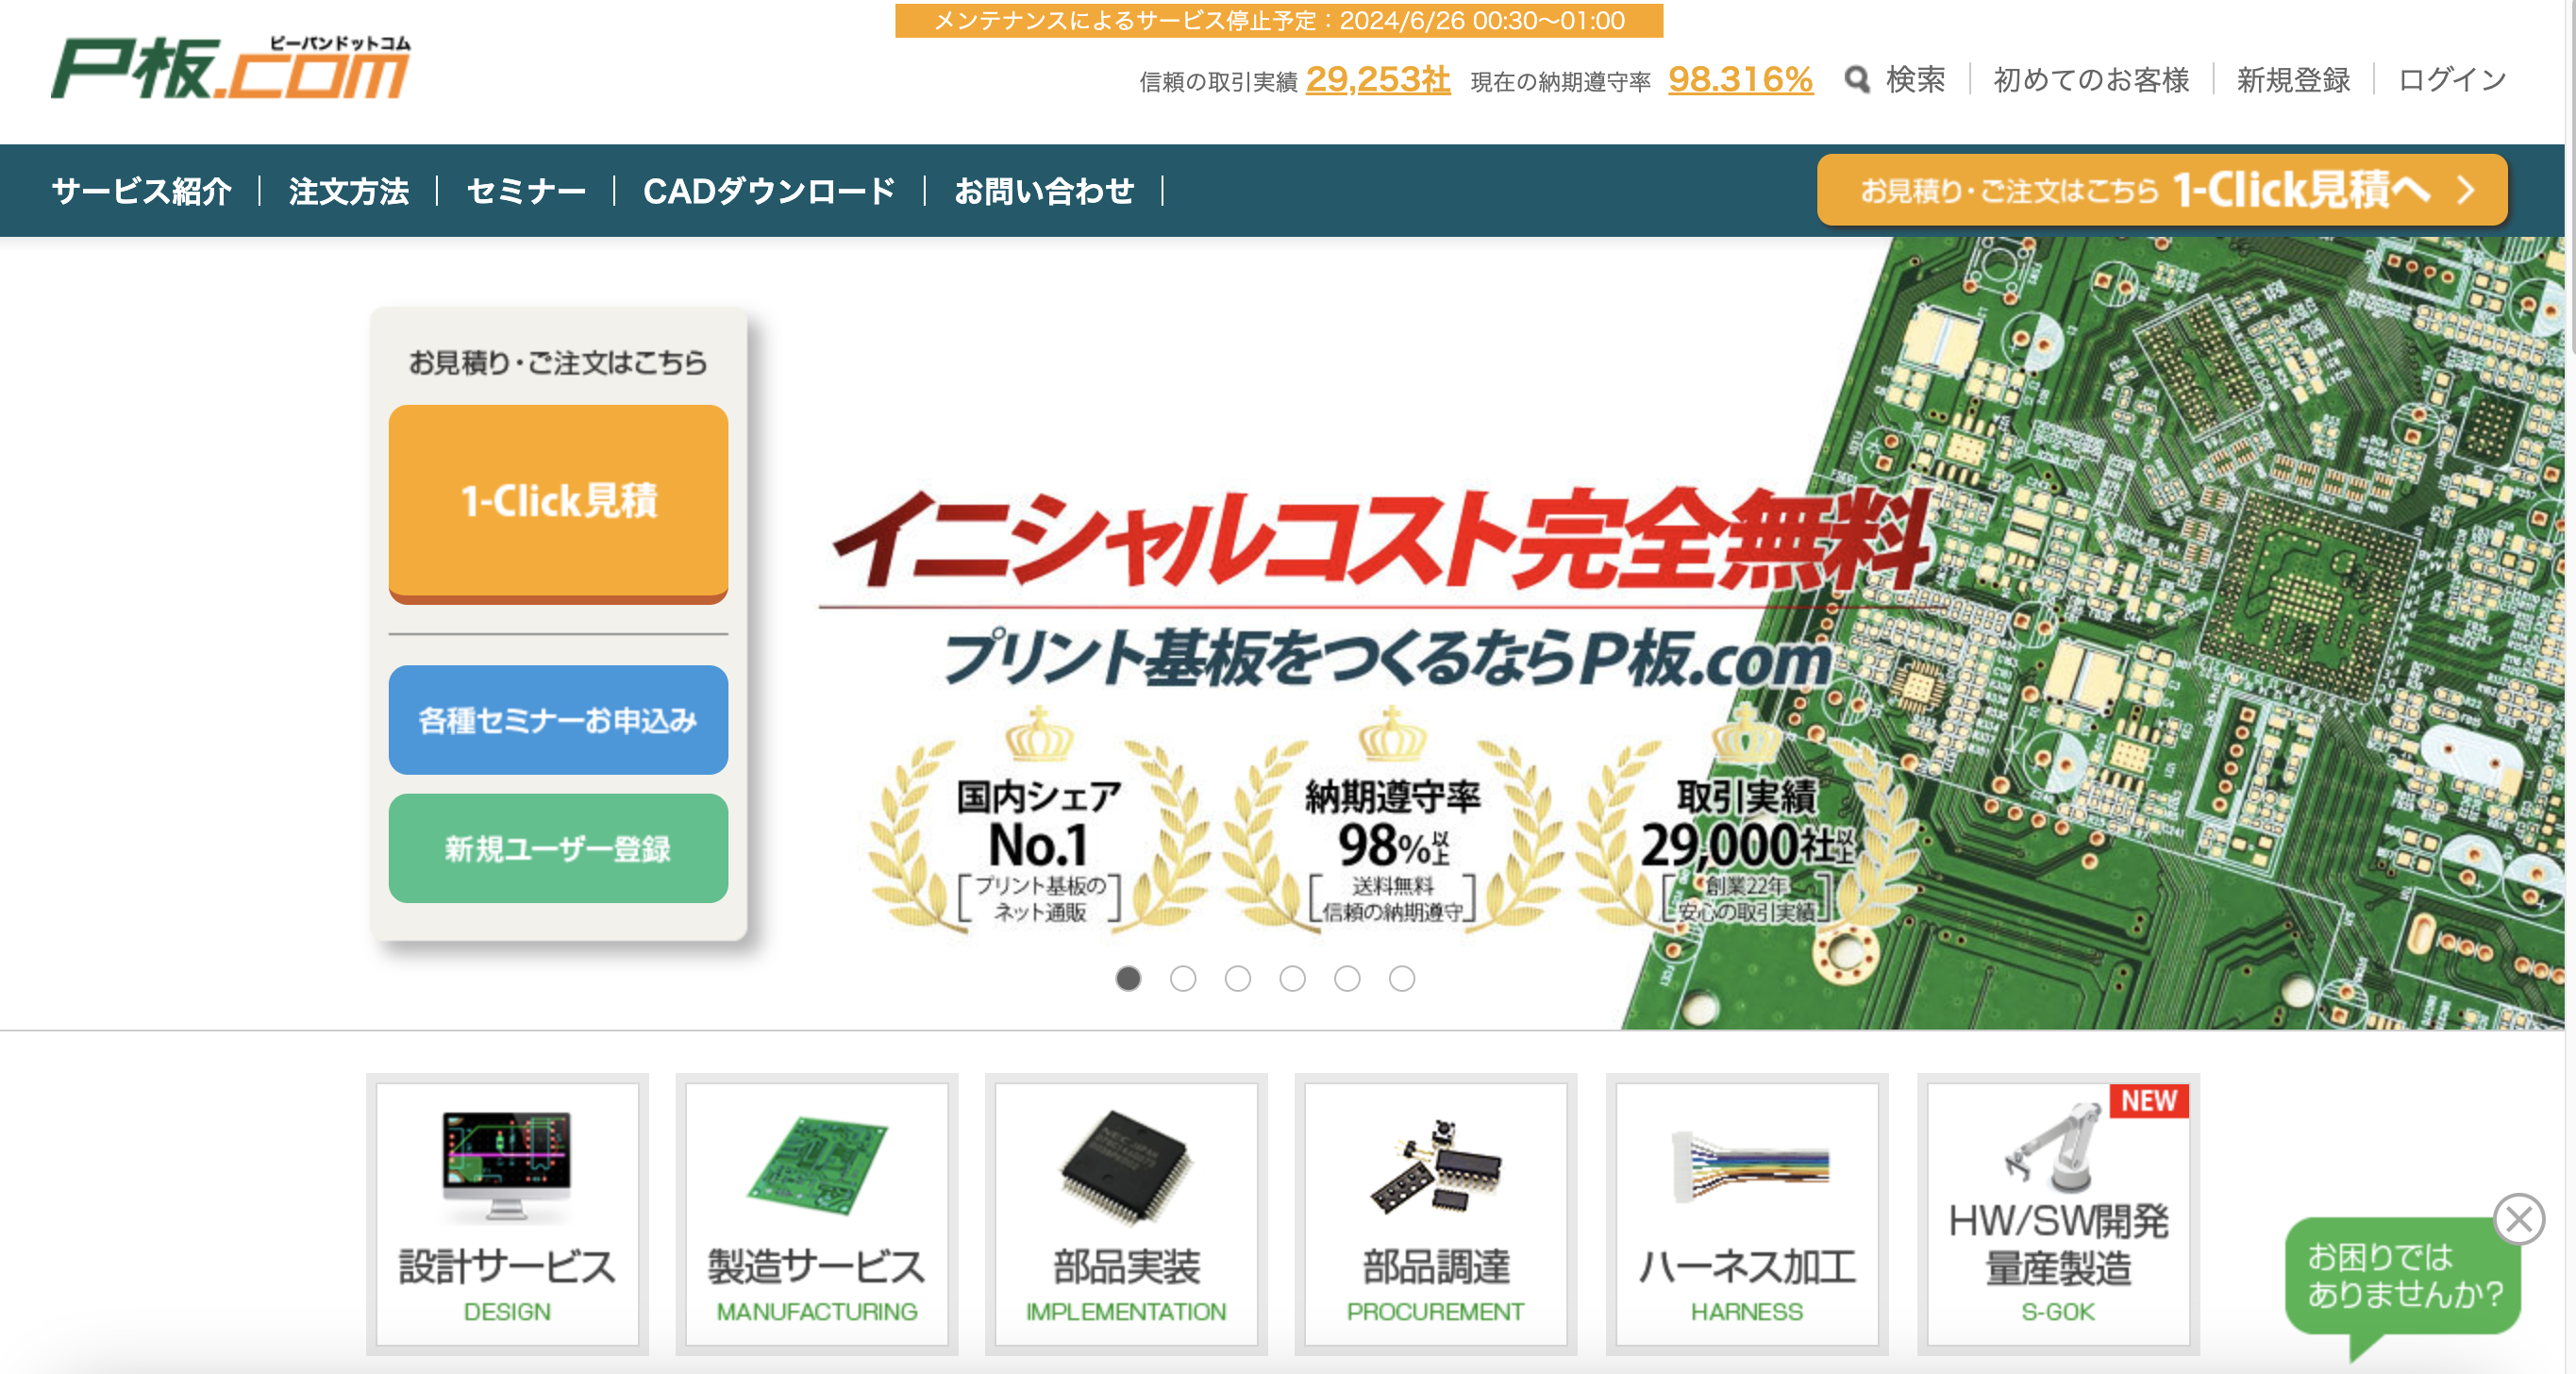Select fifth carousel slide dot
The image size is (2576, 1374).
(x=1347, y=978)
